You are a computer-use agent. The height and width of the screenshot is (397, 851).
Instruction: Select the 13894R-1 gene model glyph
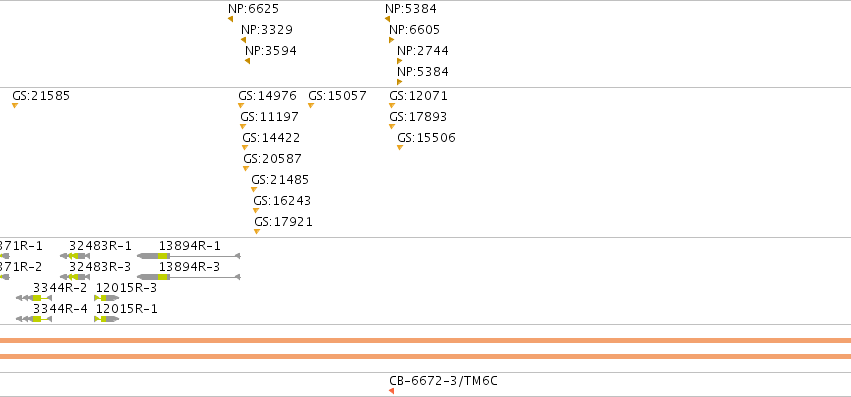(x=188, y=256)
